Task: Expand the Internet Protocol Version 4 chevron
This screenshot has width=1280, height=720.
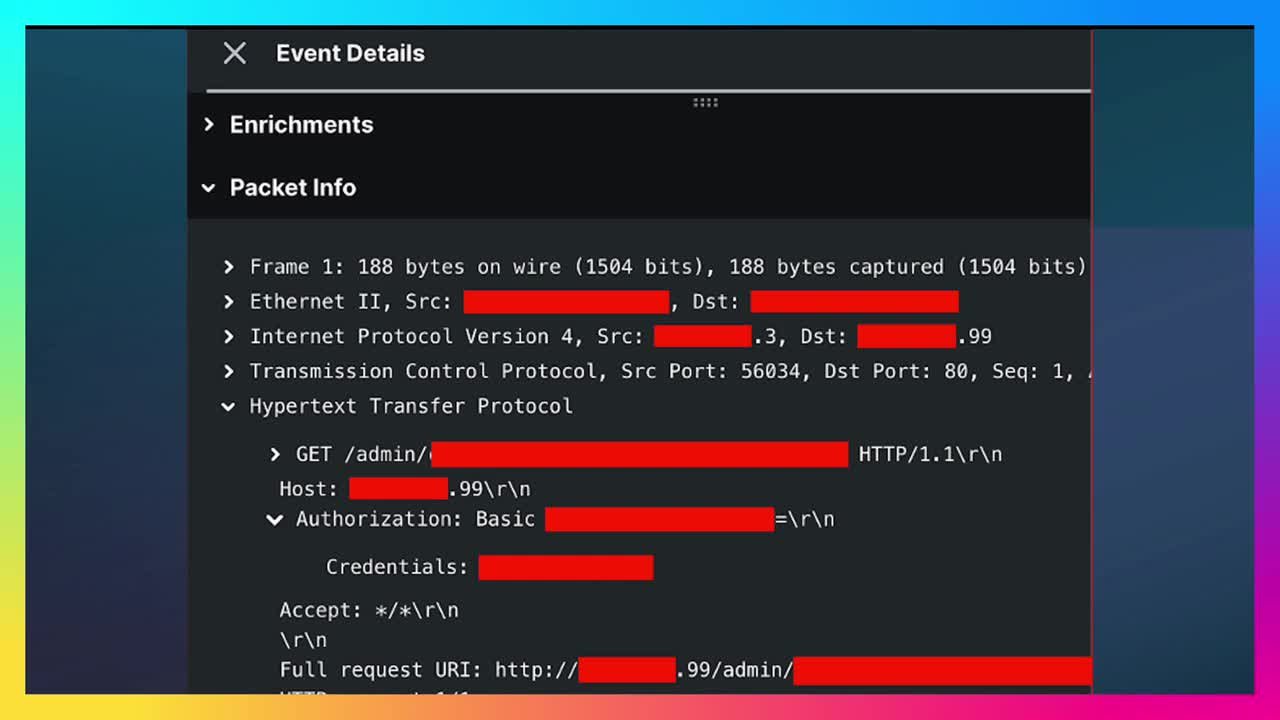Action: click(x=229, y=337)
